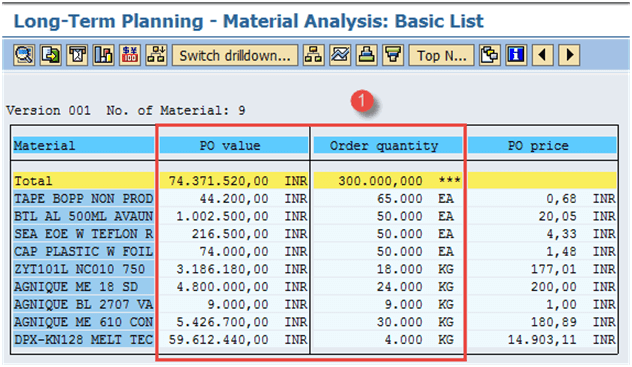632x367 pixels.
Task: Click the stamp-shaped toolbar icon
Action: point(366,55)
